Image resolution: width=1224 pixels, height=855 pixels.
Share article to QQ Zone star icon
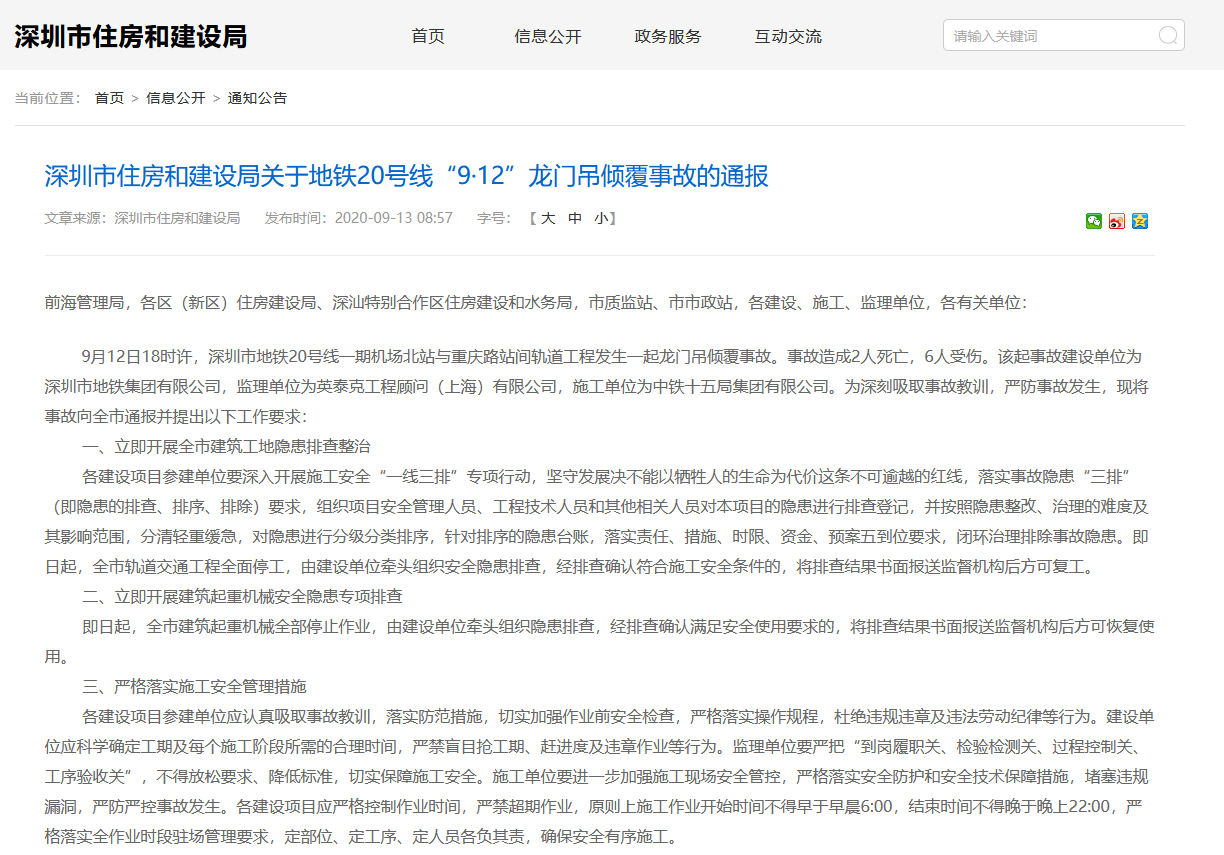pos(1140,221)
